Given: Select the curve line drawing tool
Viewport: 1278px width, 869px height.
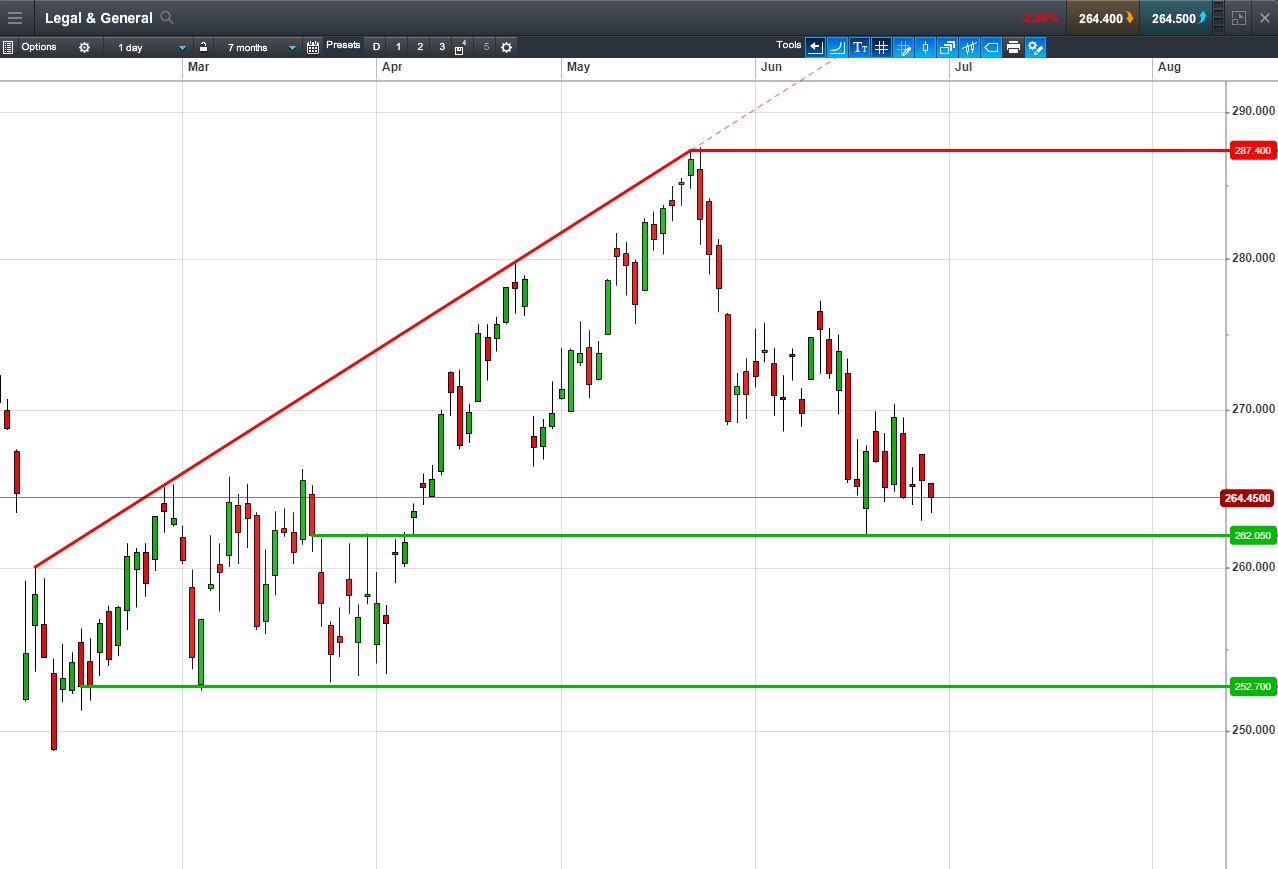Looking at the screenshot, I should click(x=837, y=47).
